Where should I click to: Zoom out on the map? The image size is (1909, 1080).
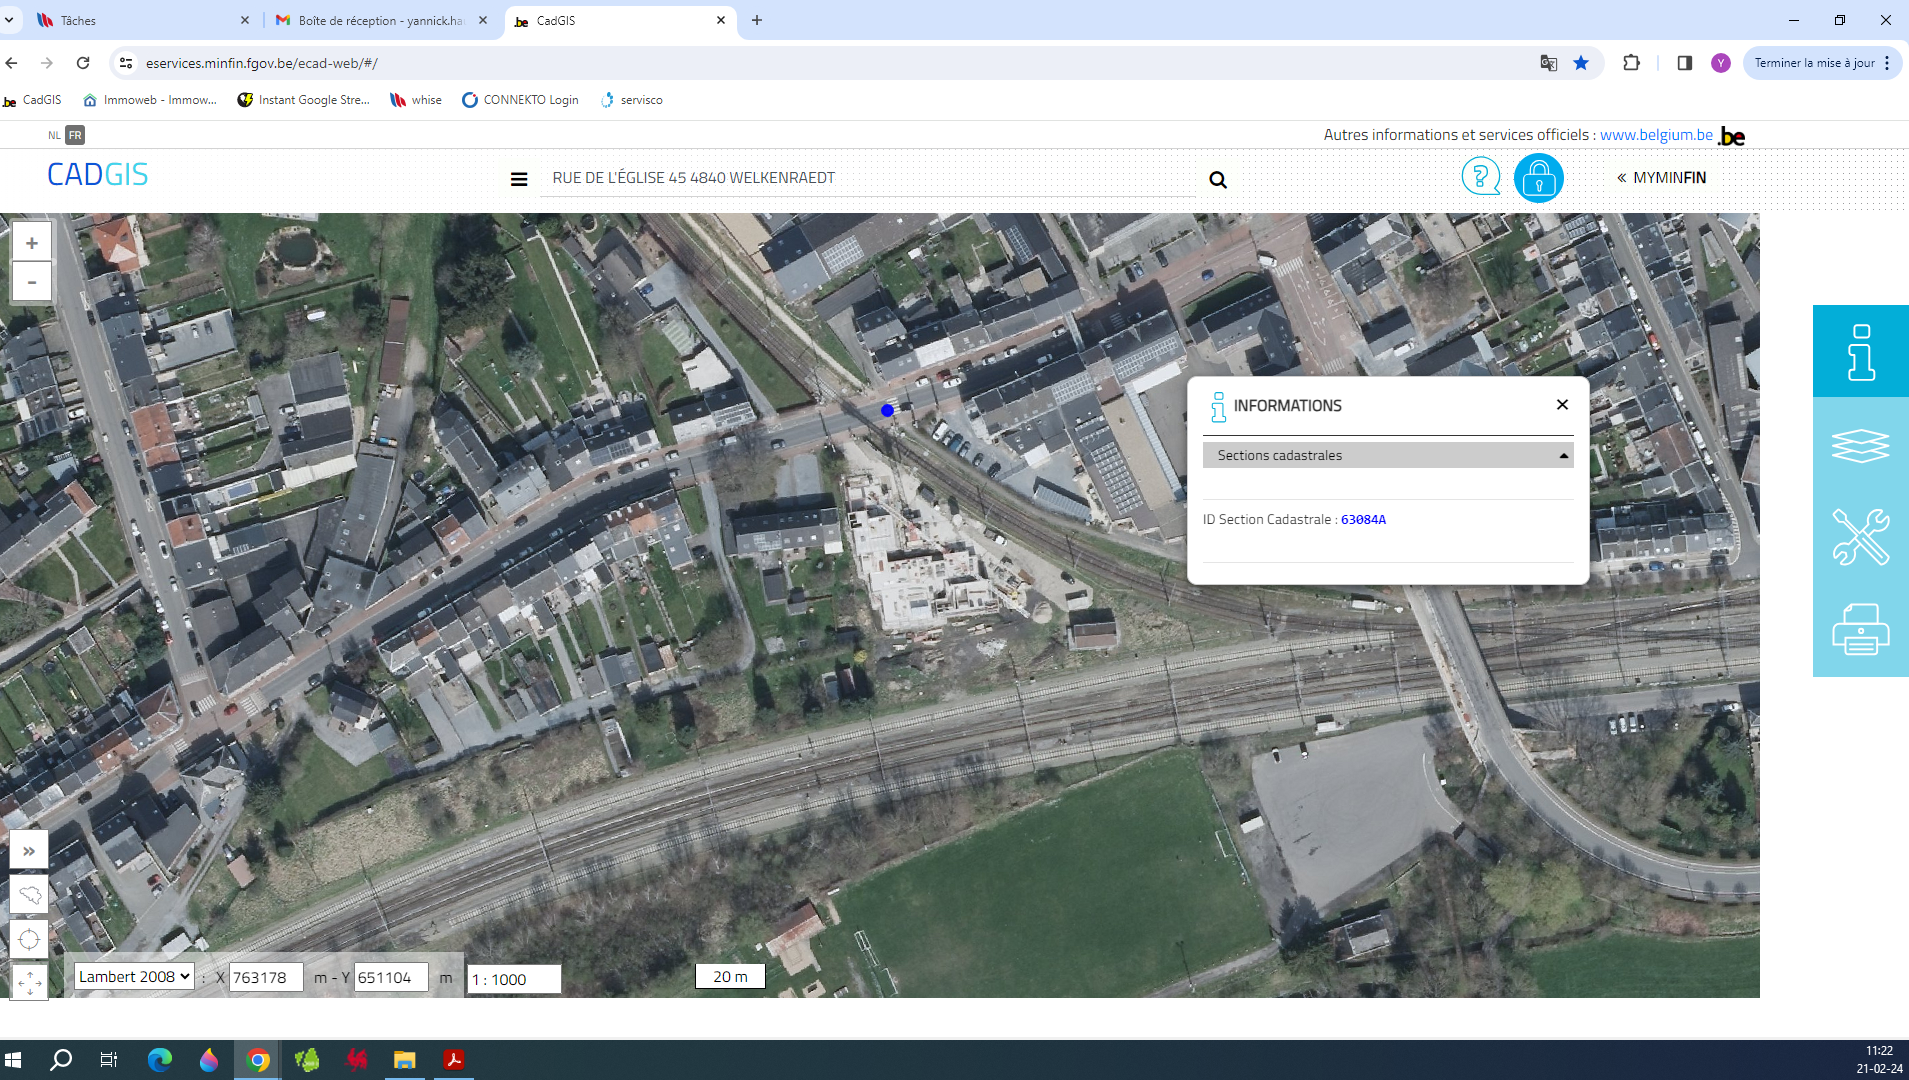tap(32, 282)
